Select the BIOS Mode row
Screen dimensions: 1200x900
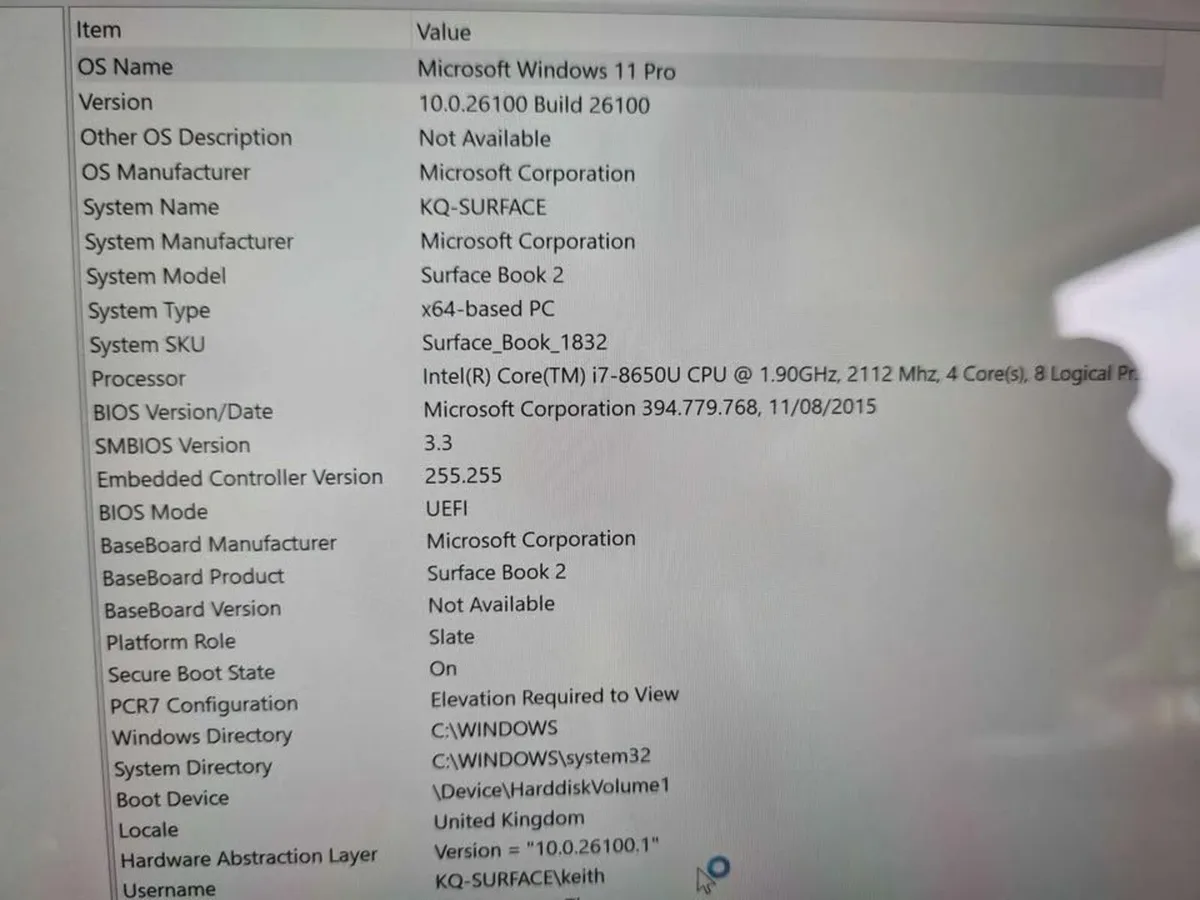(x=153, y=512)
